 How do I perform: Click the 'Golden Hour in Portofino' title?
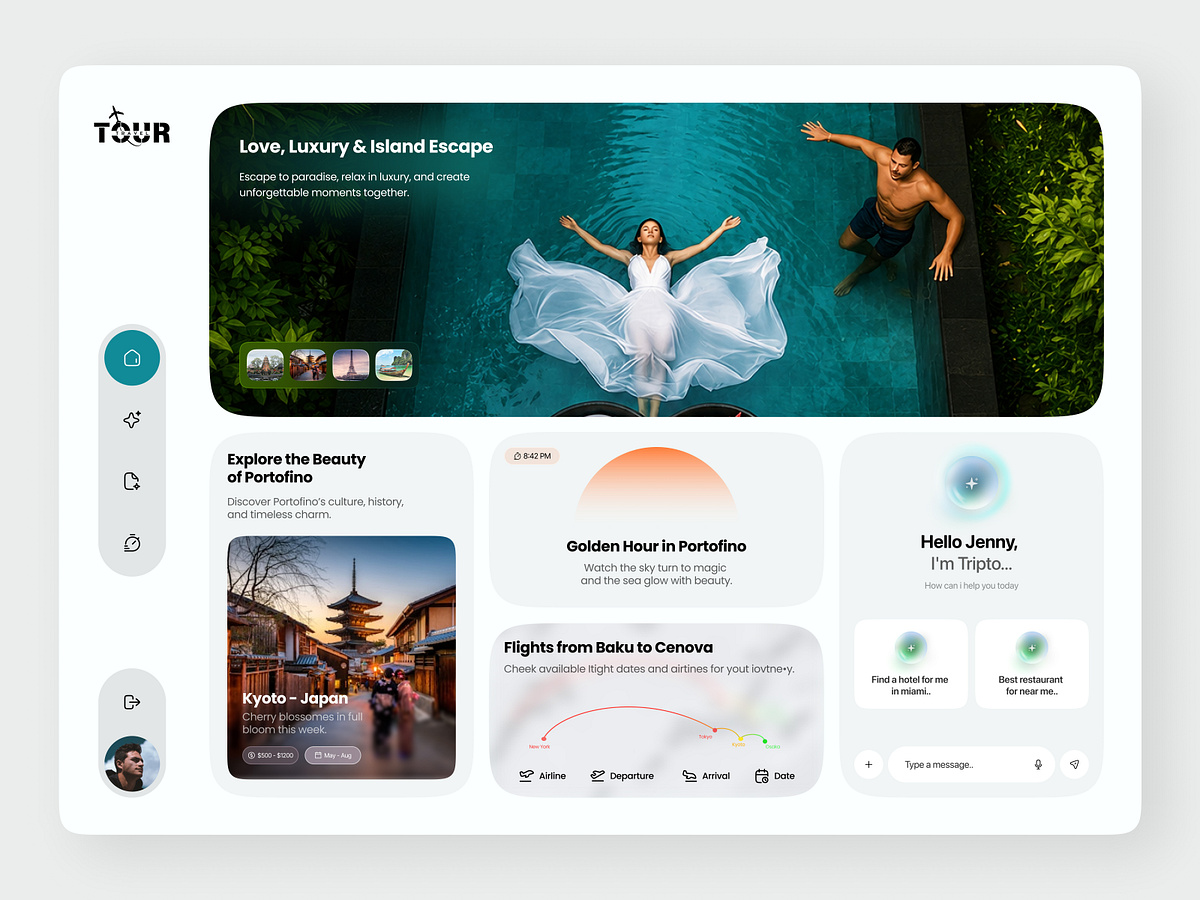pos(656,546)
